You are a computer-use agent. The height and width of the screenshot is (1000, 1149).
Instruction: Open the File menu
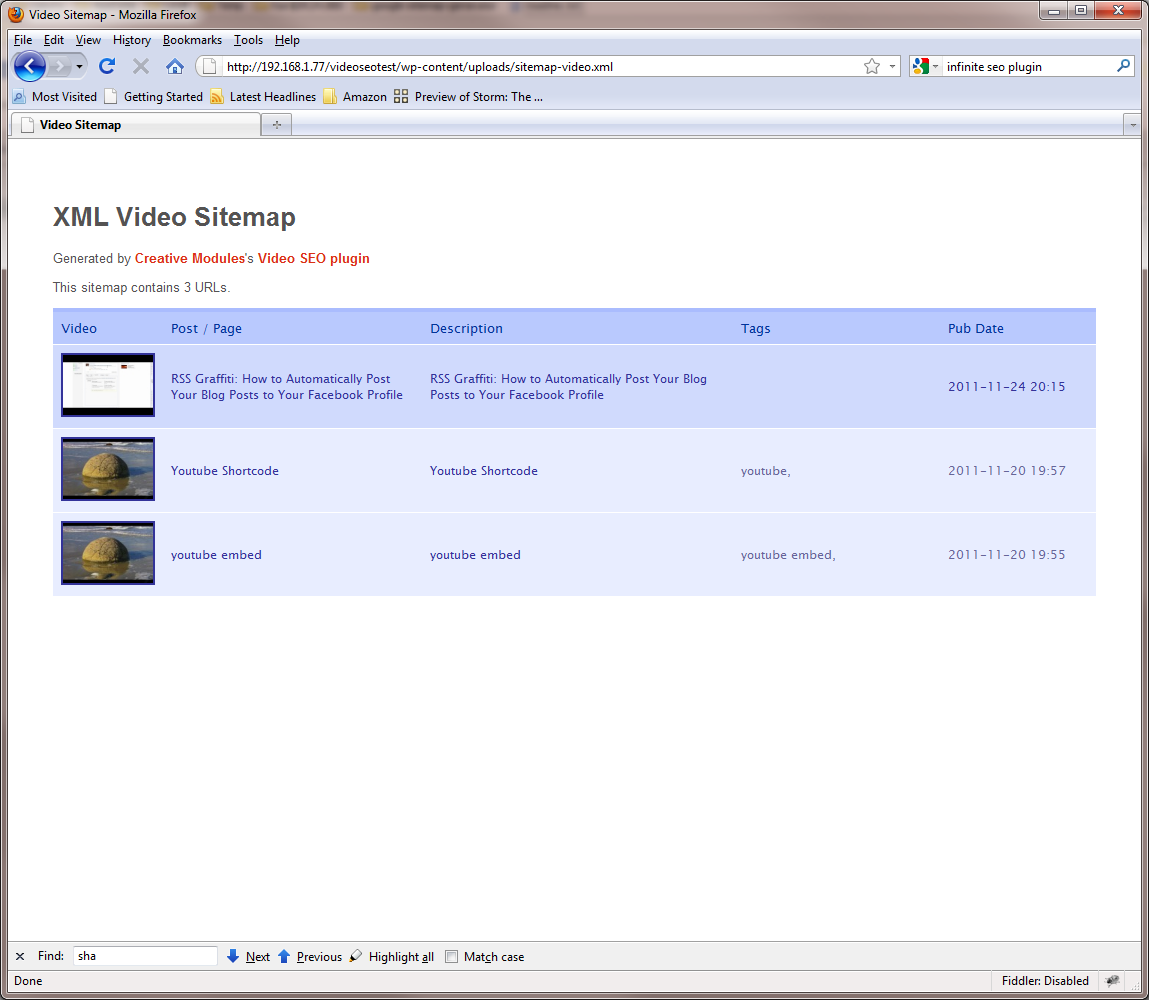[23, 40]
